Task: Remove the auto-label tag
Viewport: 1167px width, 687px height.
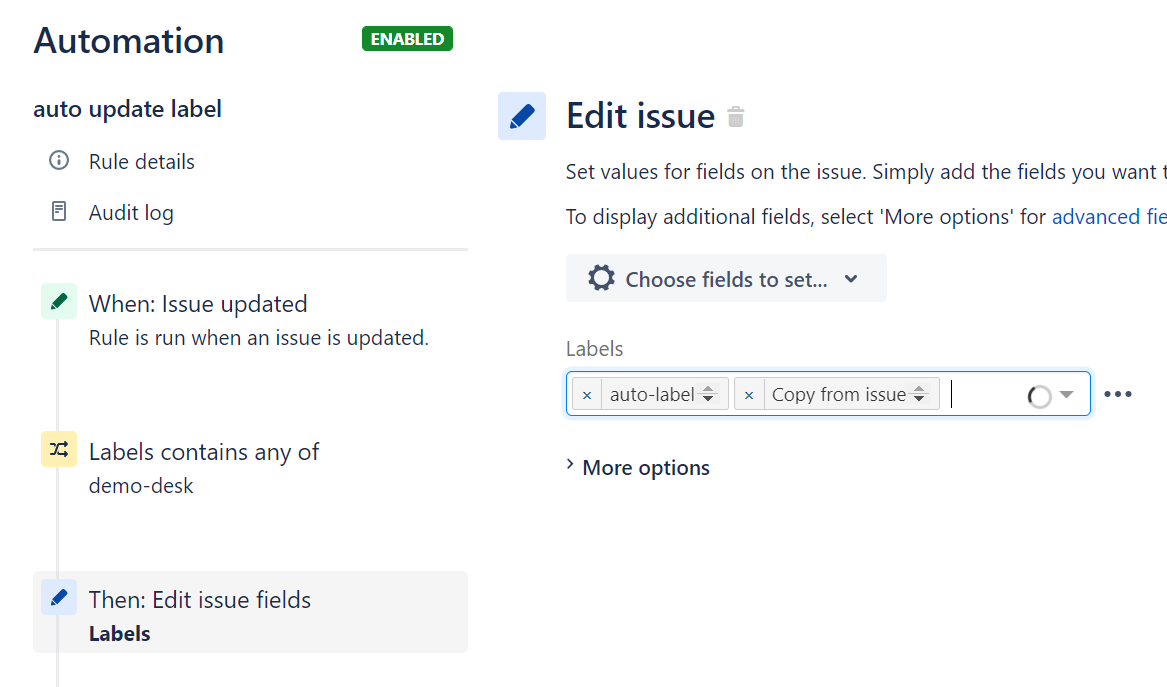Action: [587, 394]
